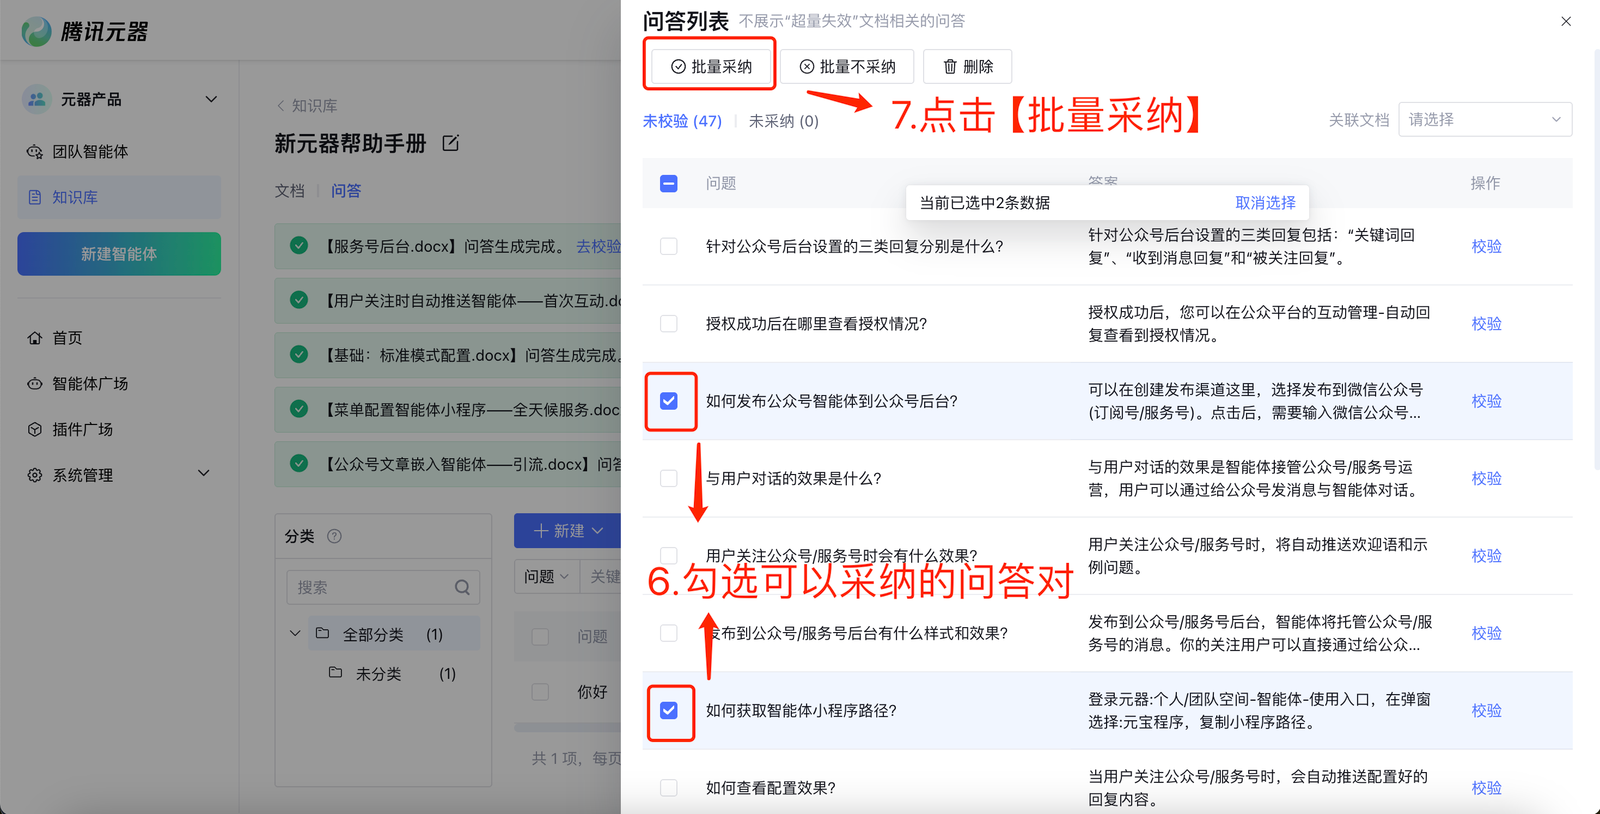Screen dimensions: 1600x814
Task: Open 团队智能体 from the sidebar
Action: tap(90, 152)
